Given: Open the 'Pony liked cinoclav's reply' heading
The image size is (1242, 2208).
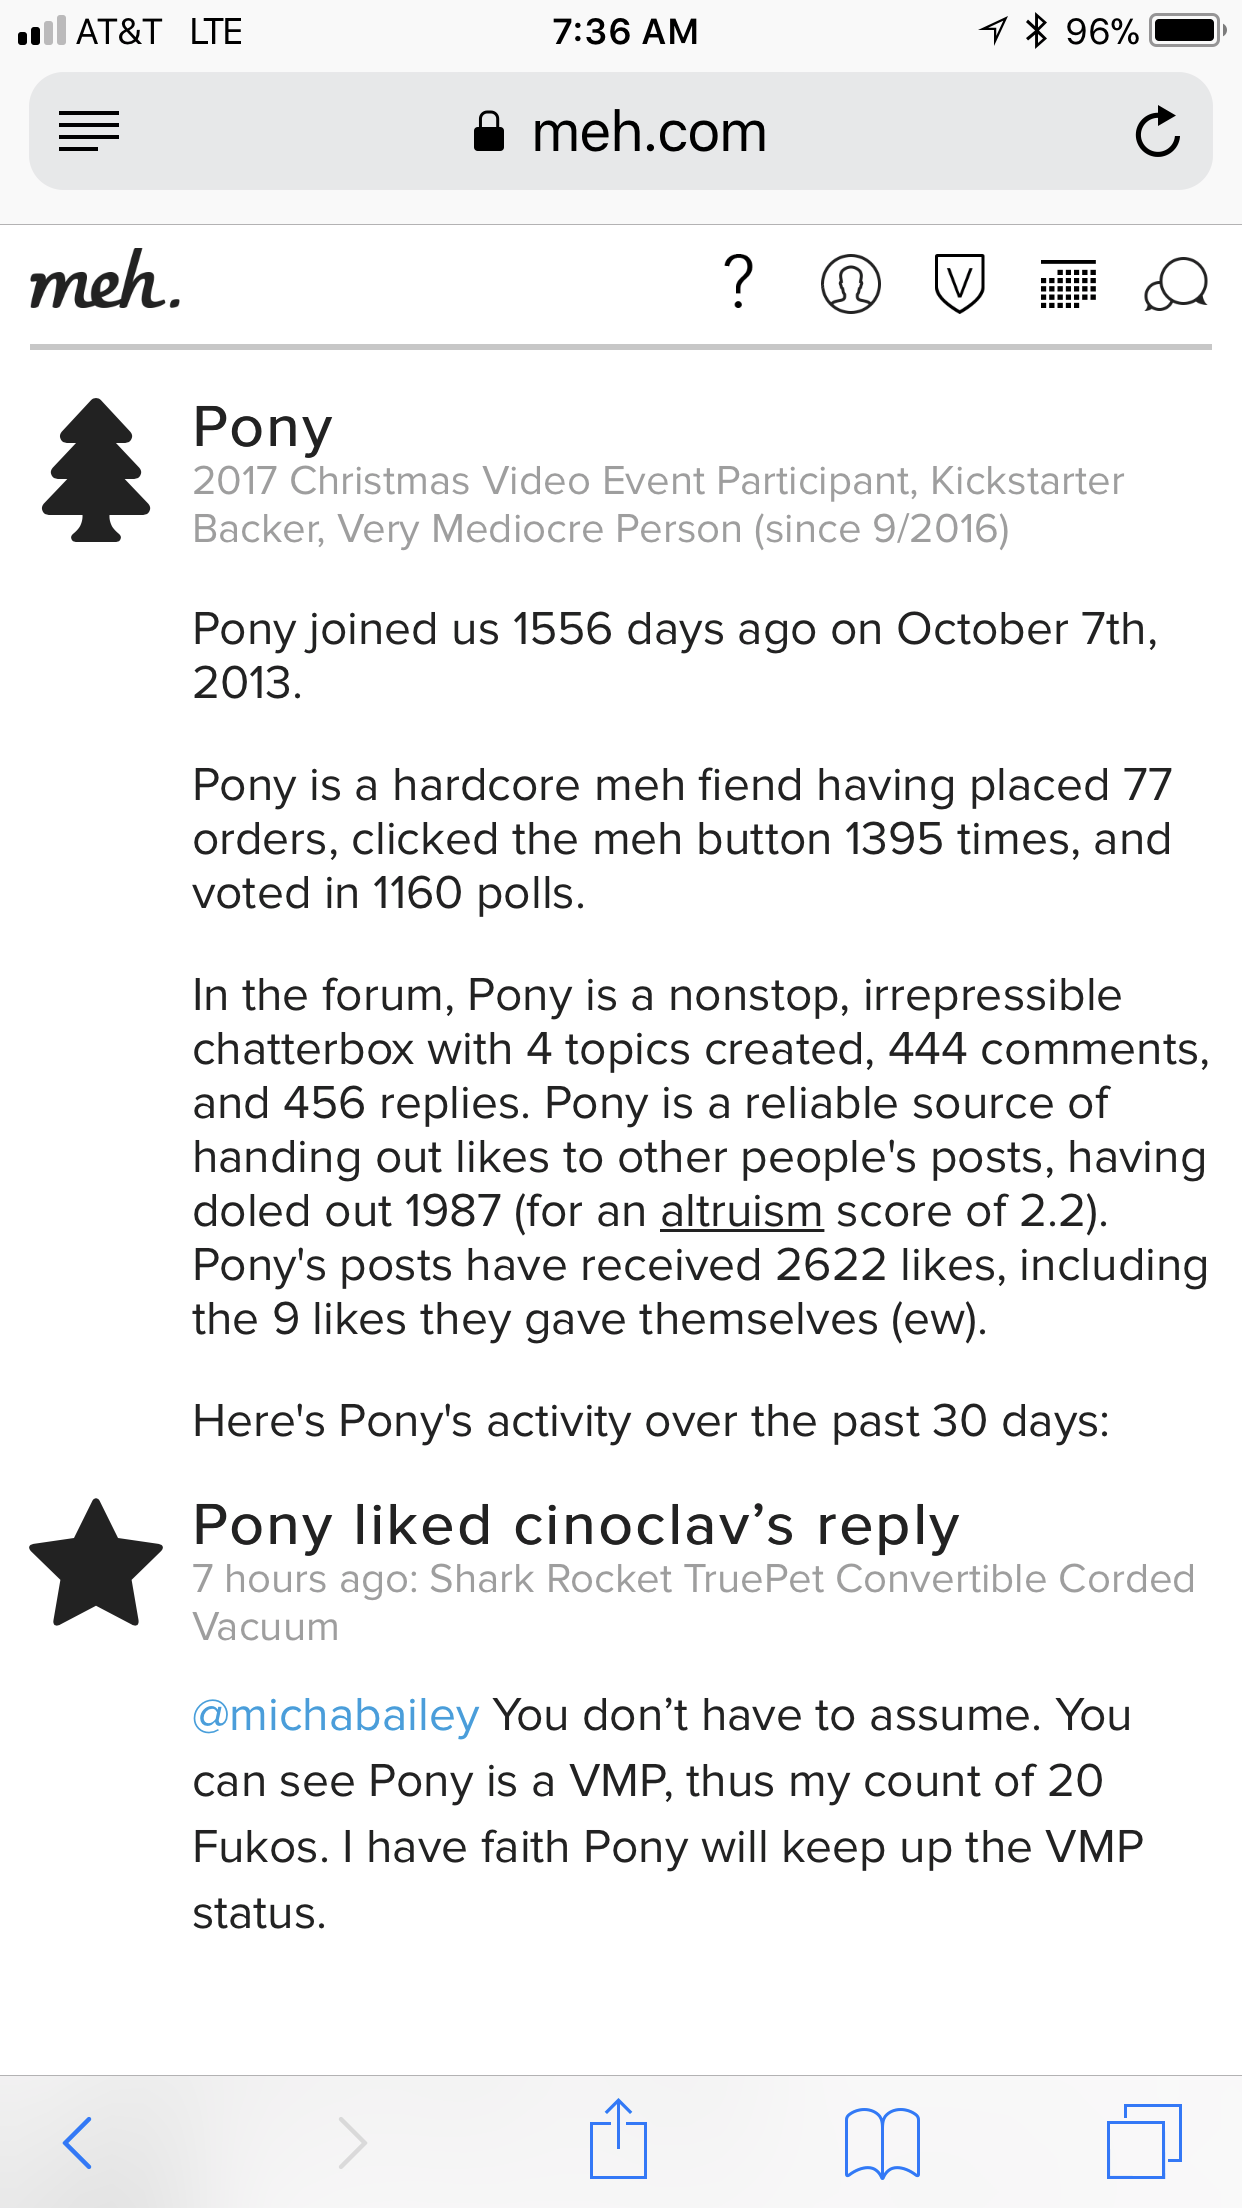Looking at the screenshot, I should click(x=576, y=1525).
